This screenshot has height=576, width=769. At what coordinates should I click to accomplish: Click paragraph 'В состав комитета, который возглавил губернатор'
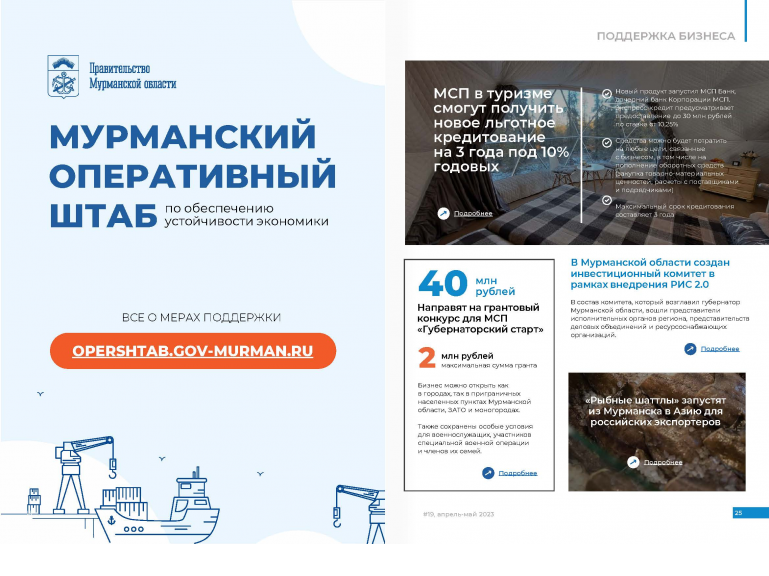pyautogui.click(x=660, y=318)
